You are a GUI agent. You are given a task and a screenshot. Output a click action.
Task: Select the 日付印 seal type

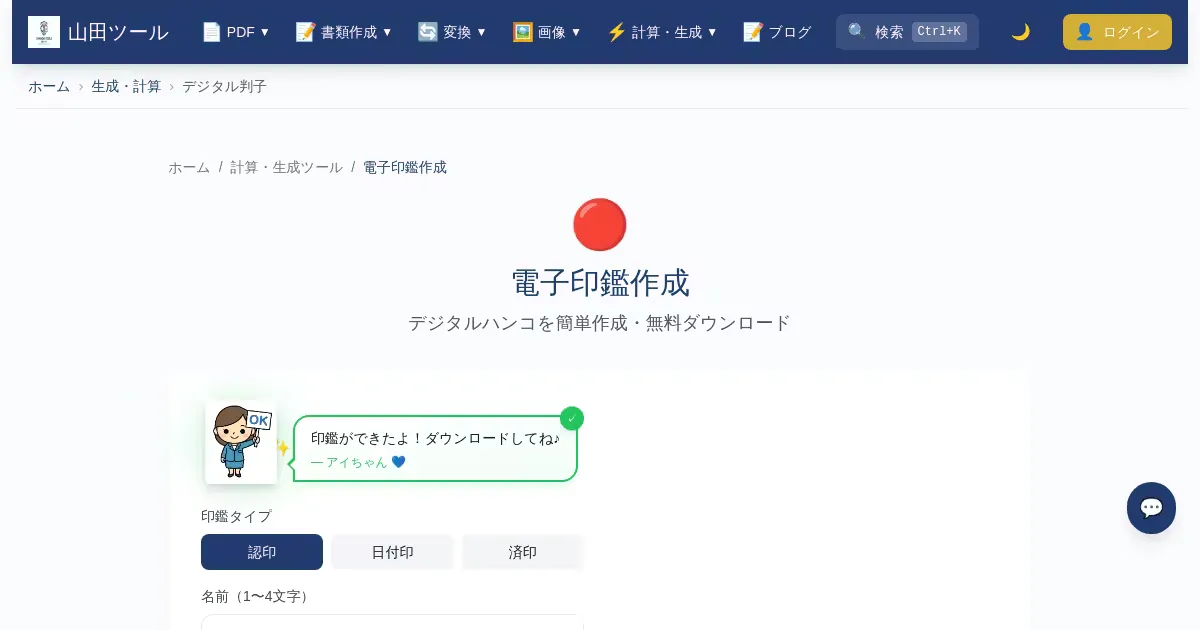coord(392,552)
